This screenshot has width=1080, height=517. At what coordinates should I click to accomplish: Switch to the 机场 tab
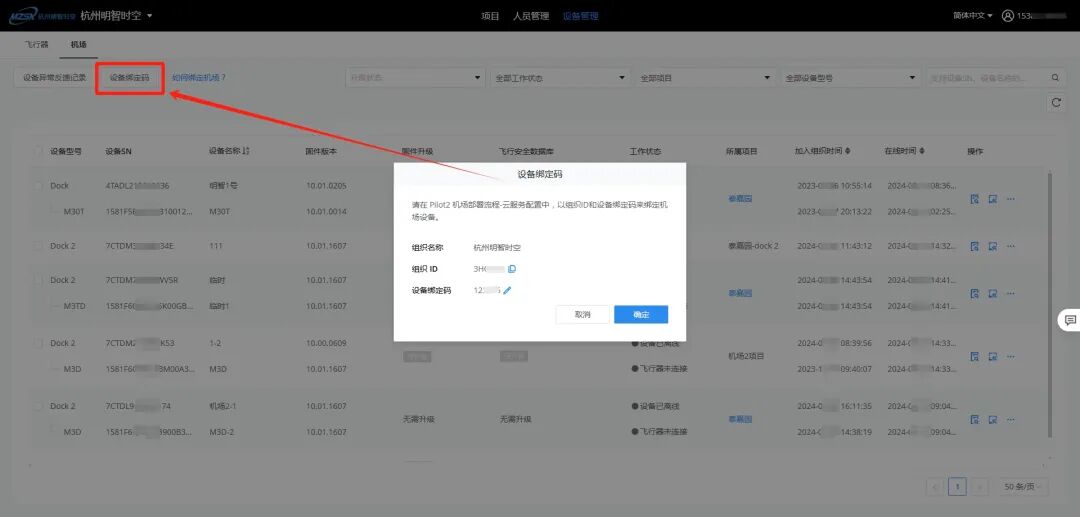(79, 44)
